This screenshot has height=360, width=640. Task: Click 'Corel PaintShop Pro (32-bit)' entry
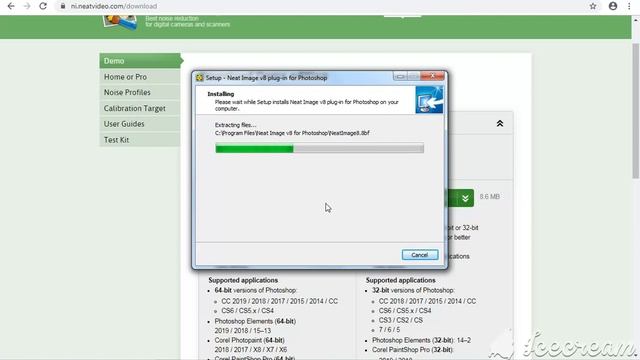[x=413, y=350]
